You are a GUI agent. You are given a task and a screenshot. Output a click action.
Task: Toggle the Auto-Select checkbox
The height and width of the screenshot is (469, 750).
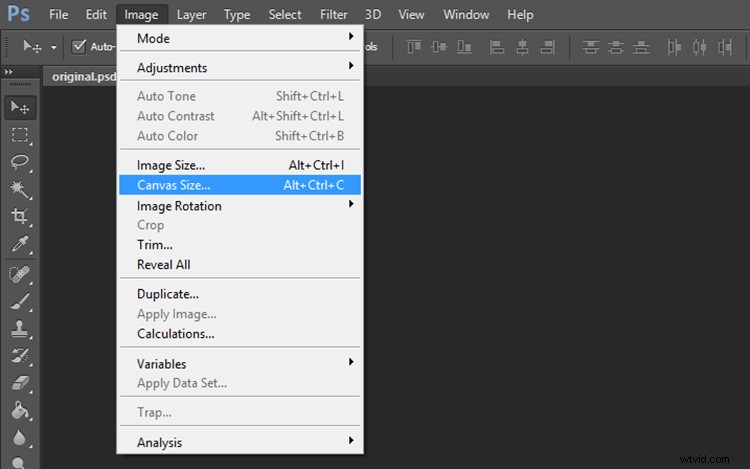79,47
